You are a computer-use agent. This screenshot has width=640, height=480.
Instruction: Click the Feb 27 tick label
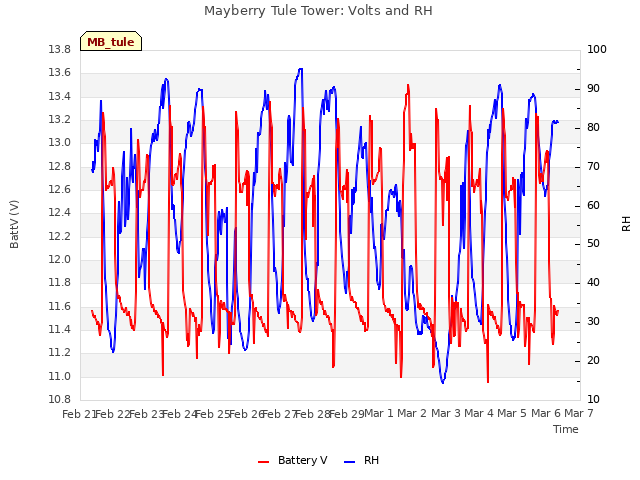[x=278, y=414]
